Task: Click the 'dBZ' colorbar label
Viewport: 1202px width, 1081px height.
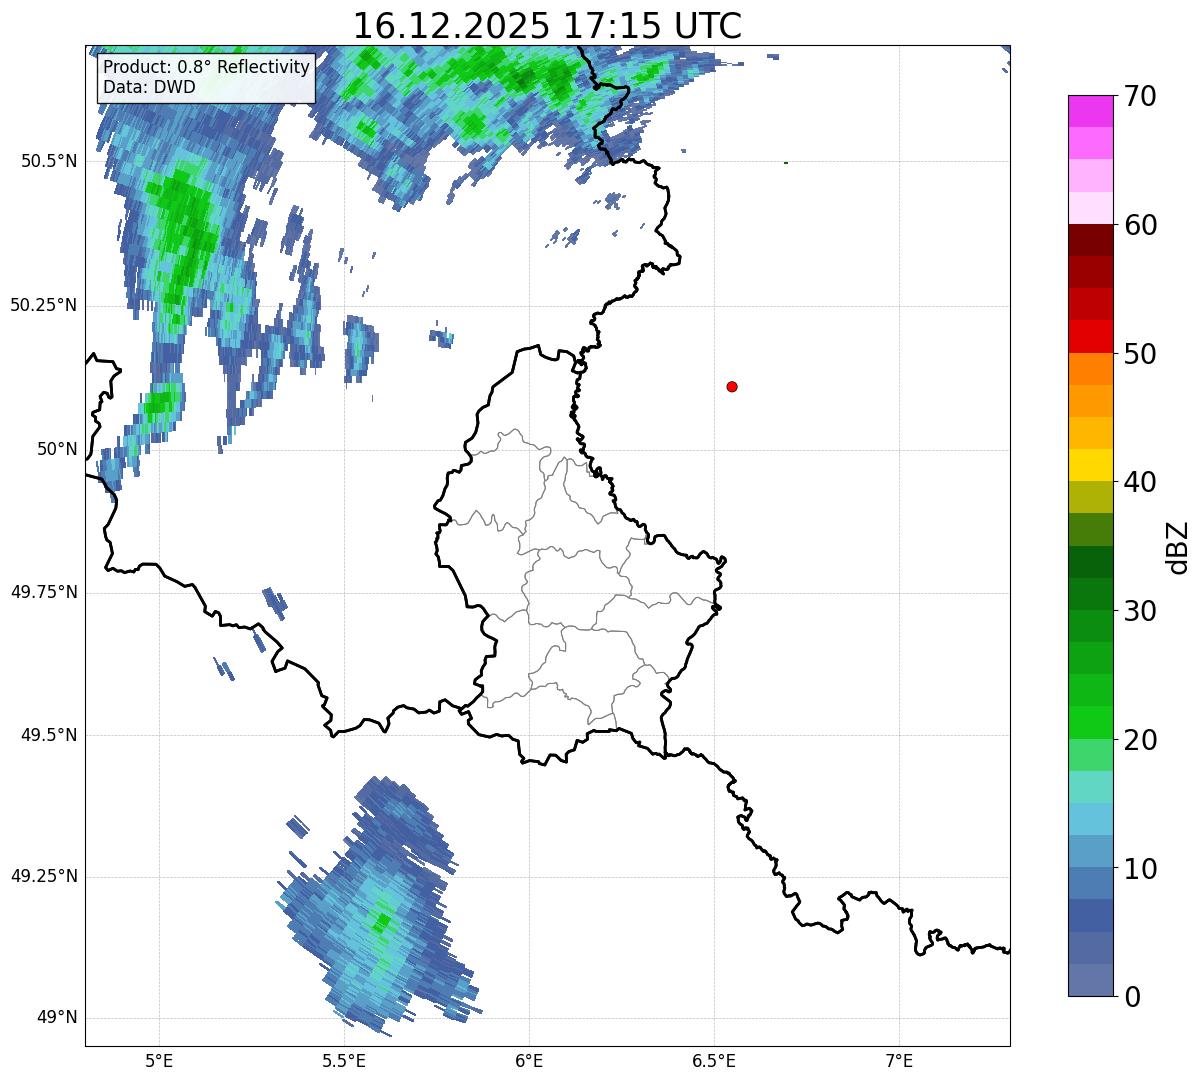Action: (x=1177, y=546)
